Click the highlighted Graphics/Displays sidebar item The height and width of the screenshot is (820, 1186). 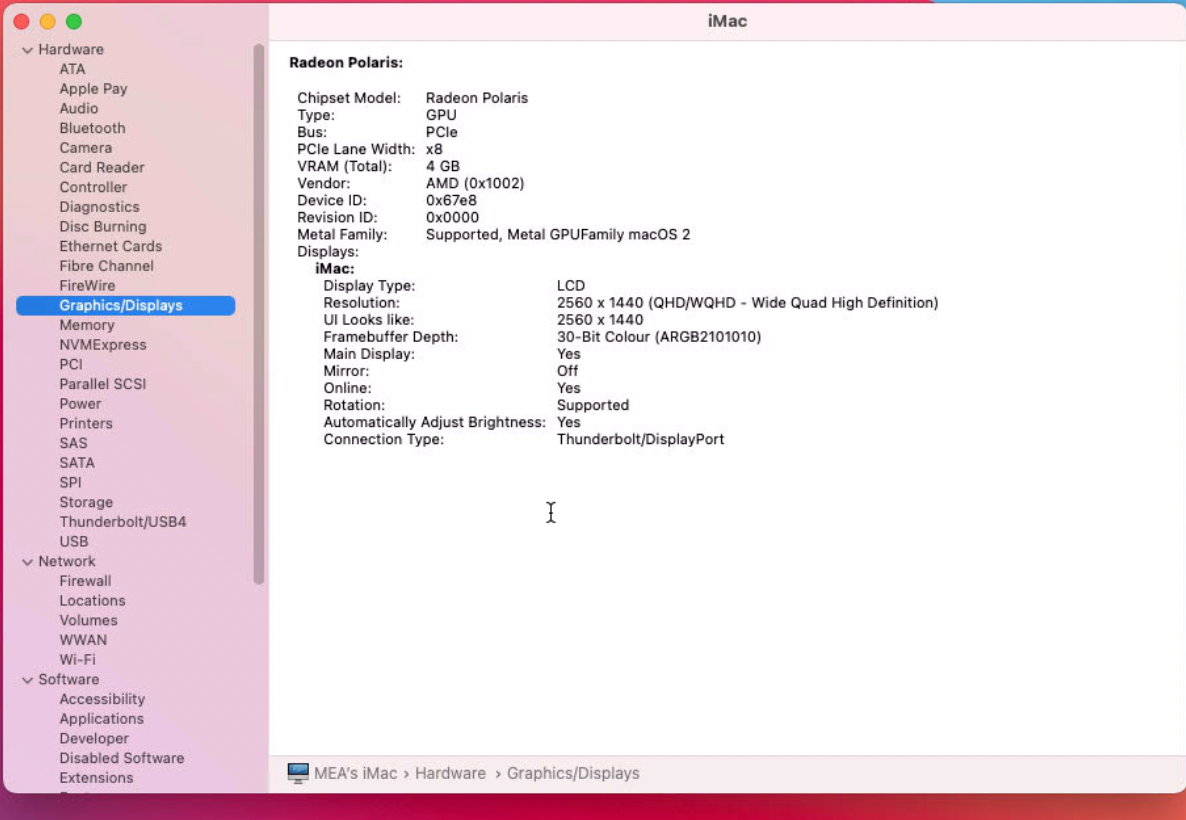click(x=126, y=305)
